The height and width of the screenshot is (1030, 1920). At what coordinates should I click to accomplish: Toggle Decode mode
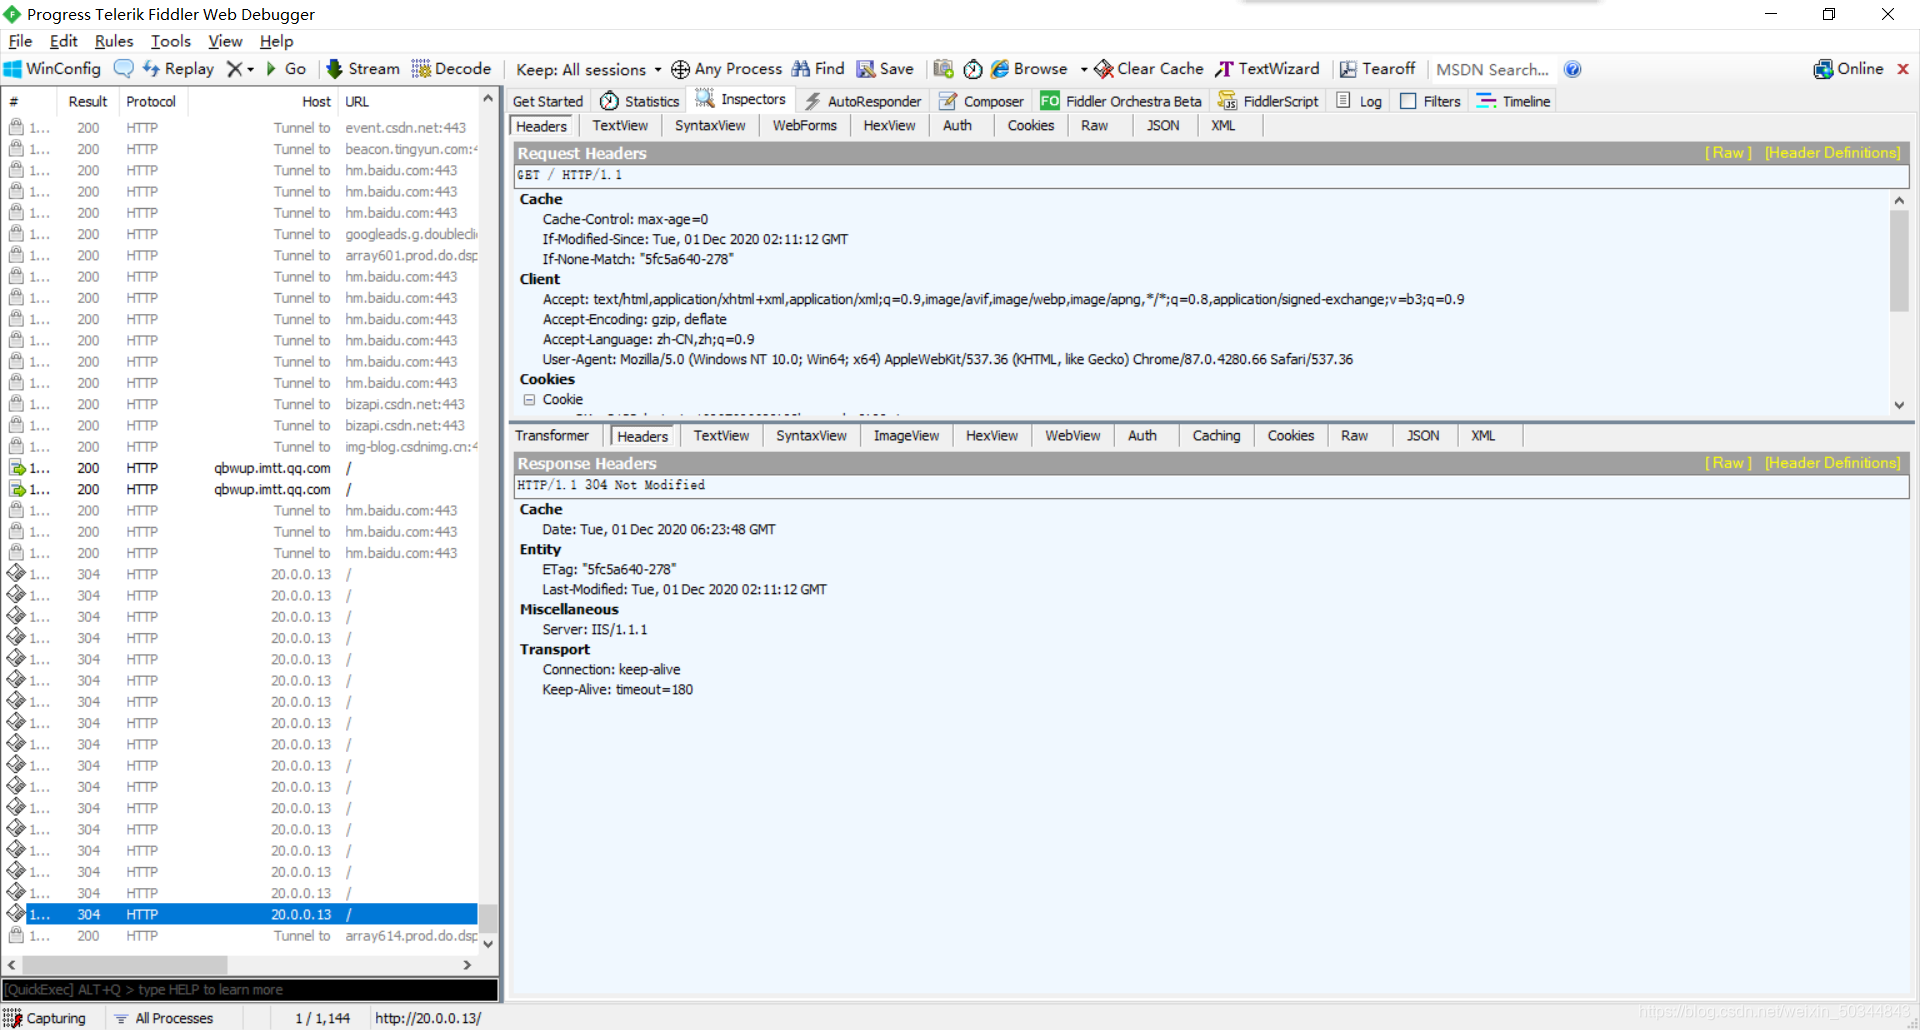pos(451,69)
